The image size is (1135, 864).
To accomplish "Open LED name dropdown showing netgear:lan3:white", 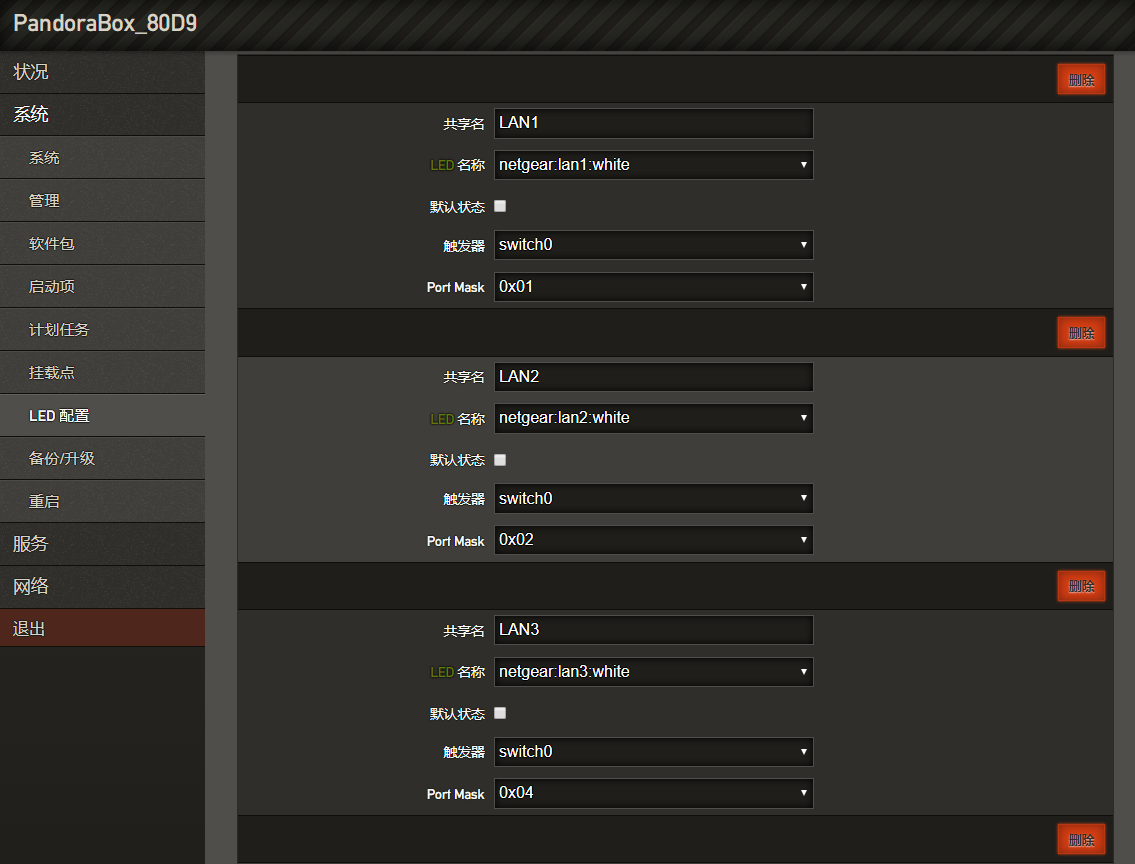I will 654,672.
